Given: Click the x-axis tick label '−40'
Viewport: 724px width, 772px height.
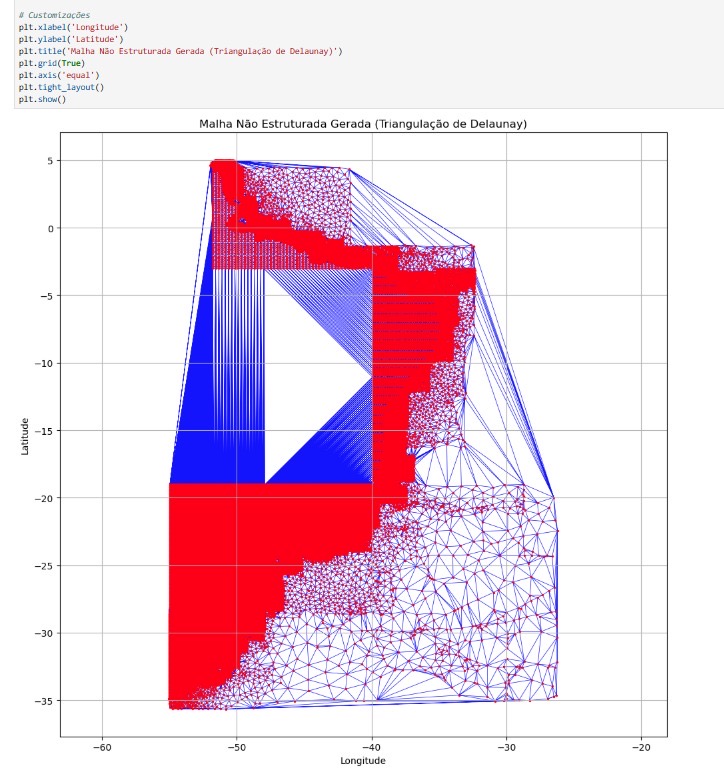Looking at the screenshot, I should click(372, 747).
